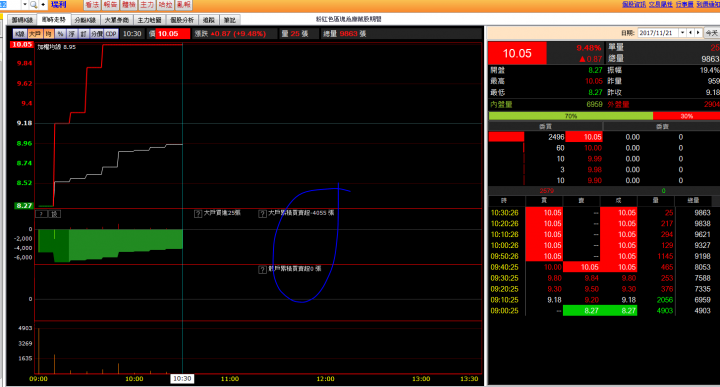Image resolution: width=720 pixels, height=387 pixels.
Task: Click the bid price 10.00 row with 60
Action: click(592, 148)
